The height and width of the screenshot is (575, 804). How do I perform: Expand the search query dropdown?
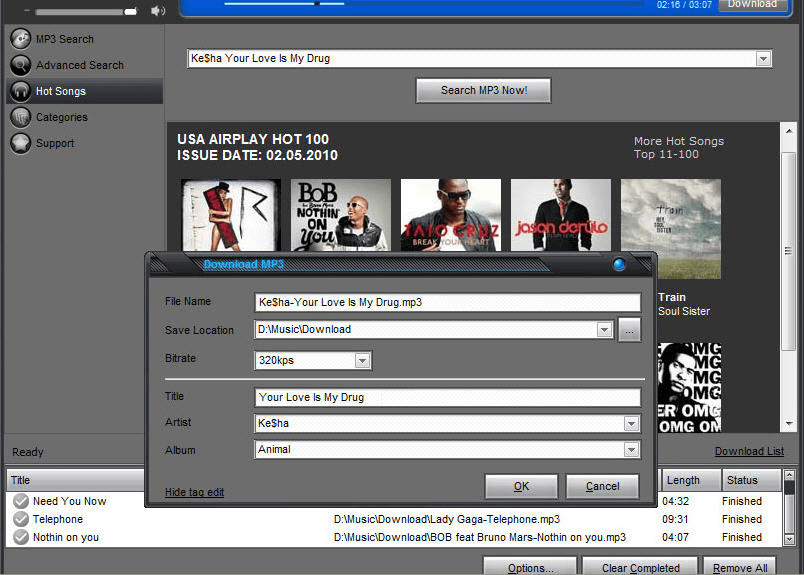pos(763,59)
